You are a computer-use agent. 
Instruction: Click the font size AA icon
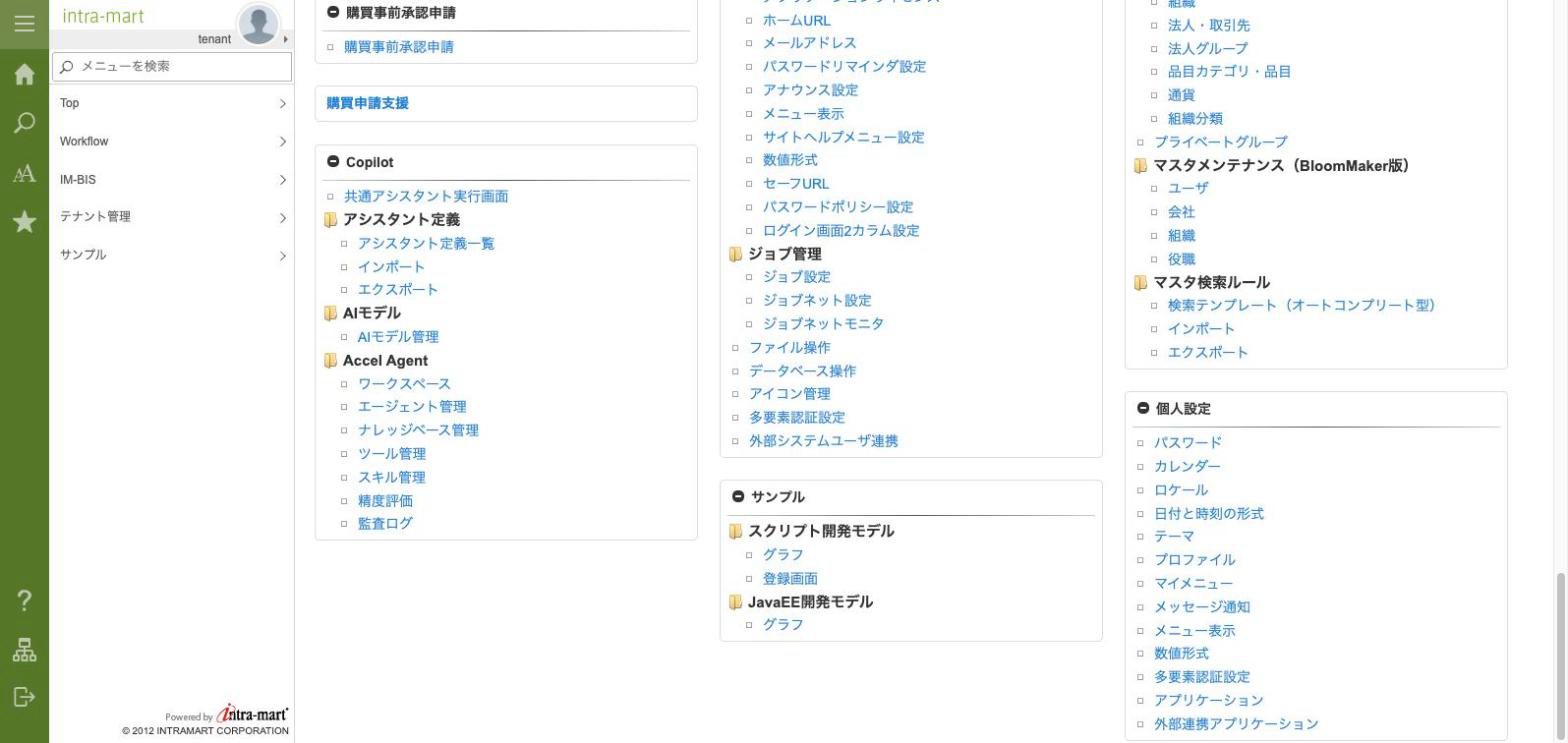[24, 174]
